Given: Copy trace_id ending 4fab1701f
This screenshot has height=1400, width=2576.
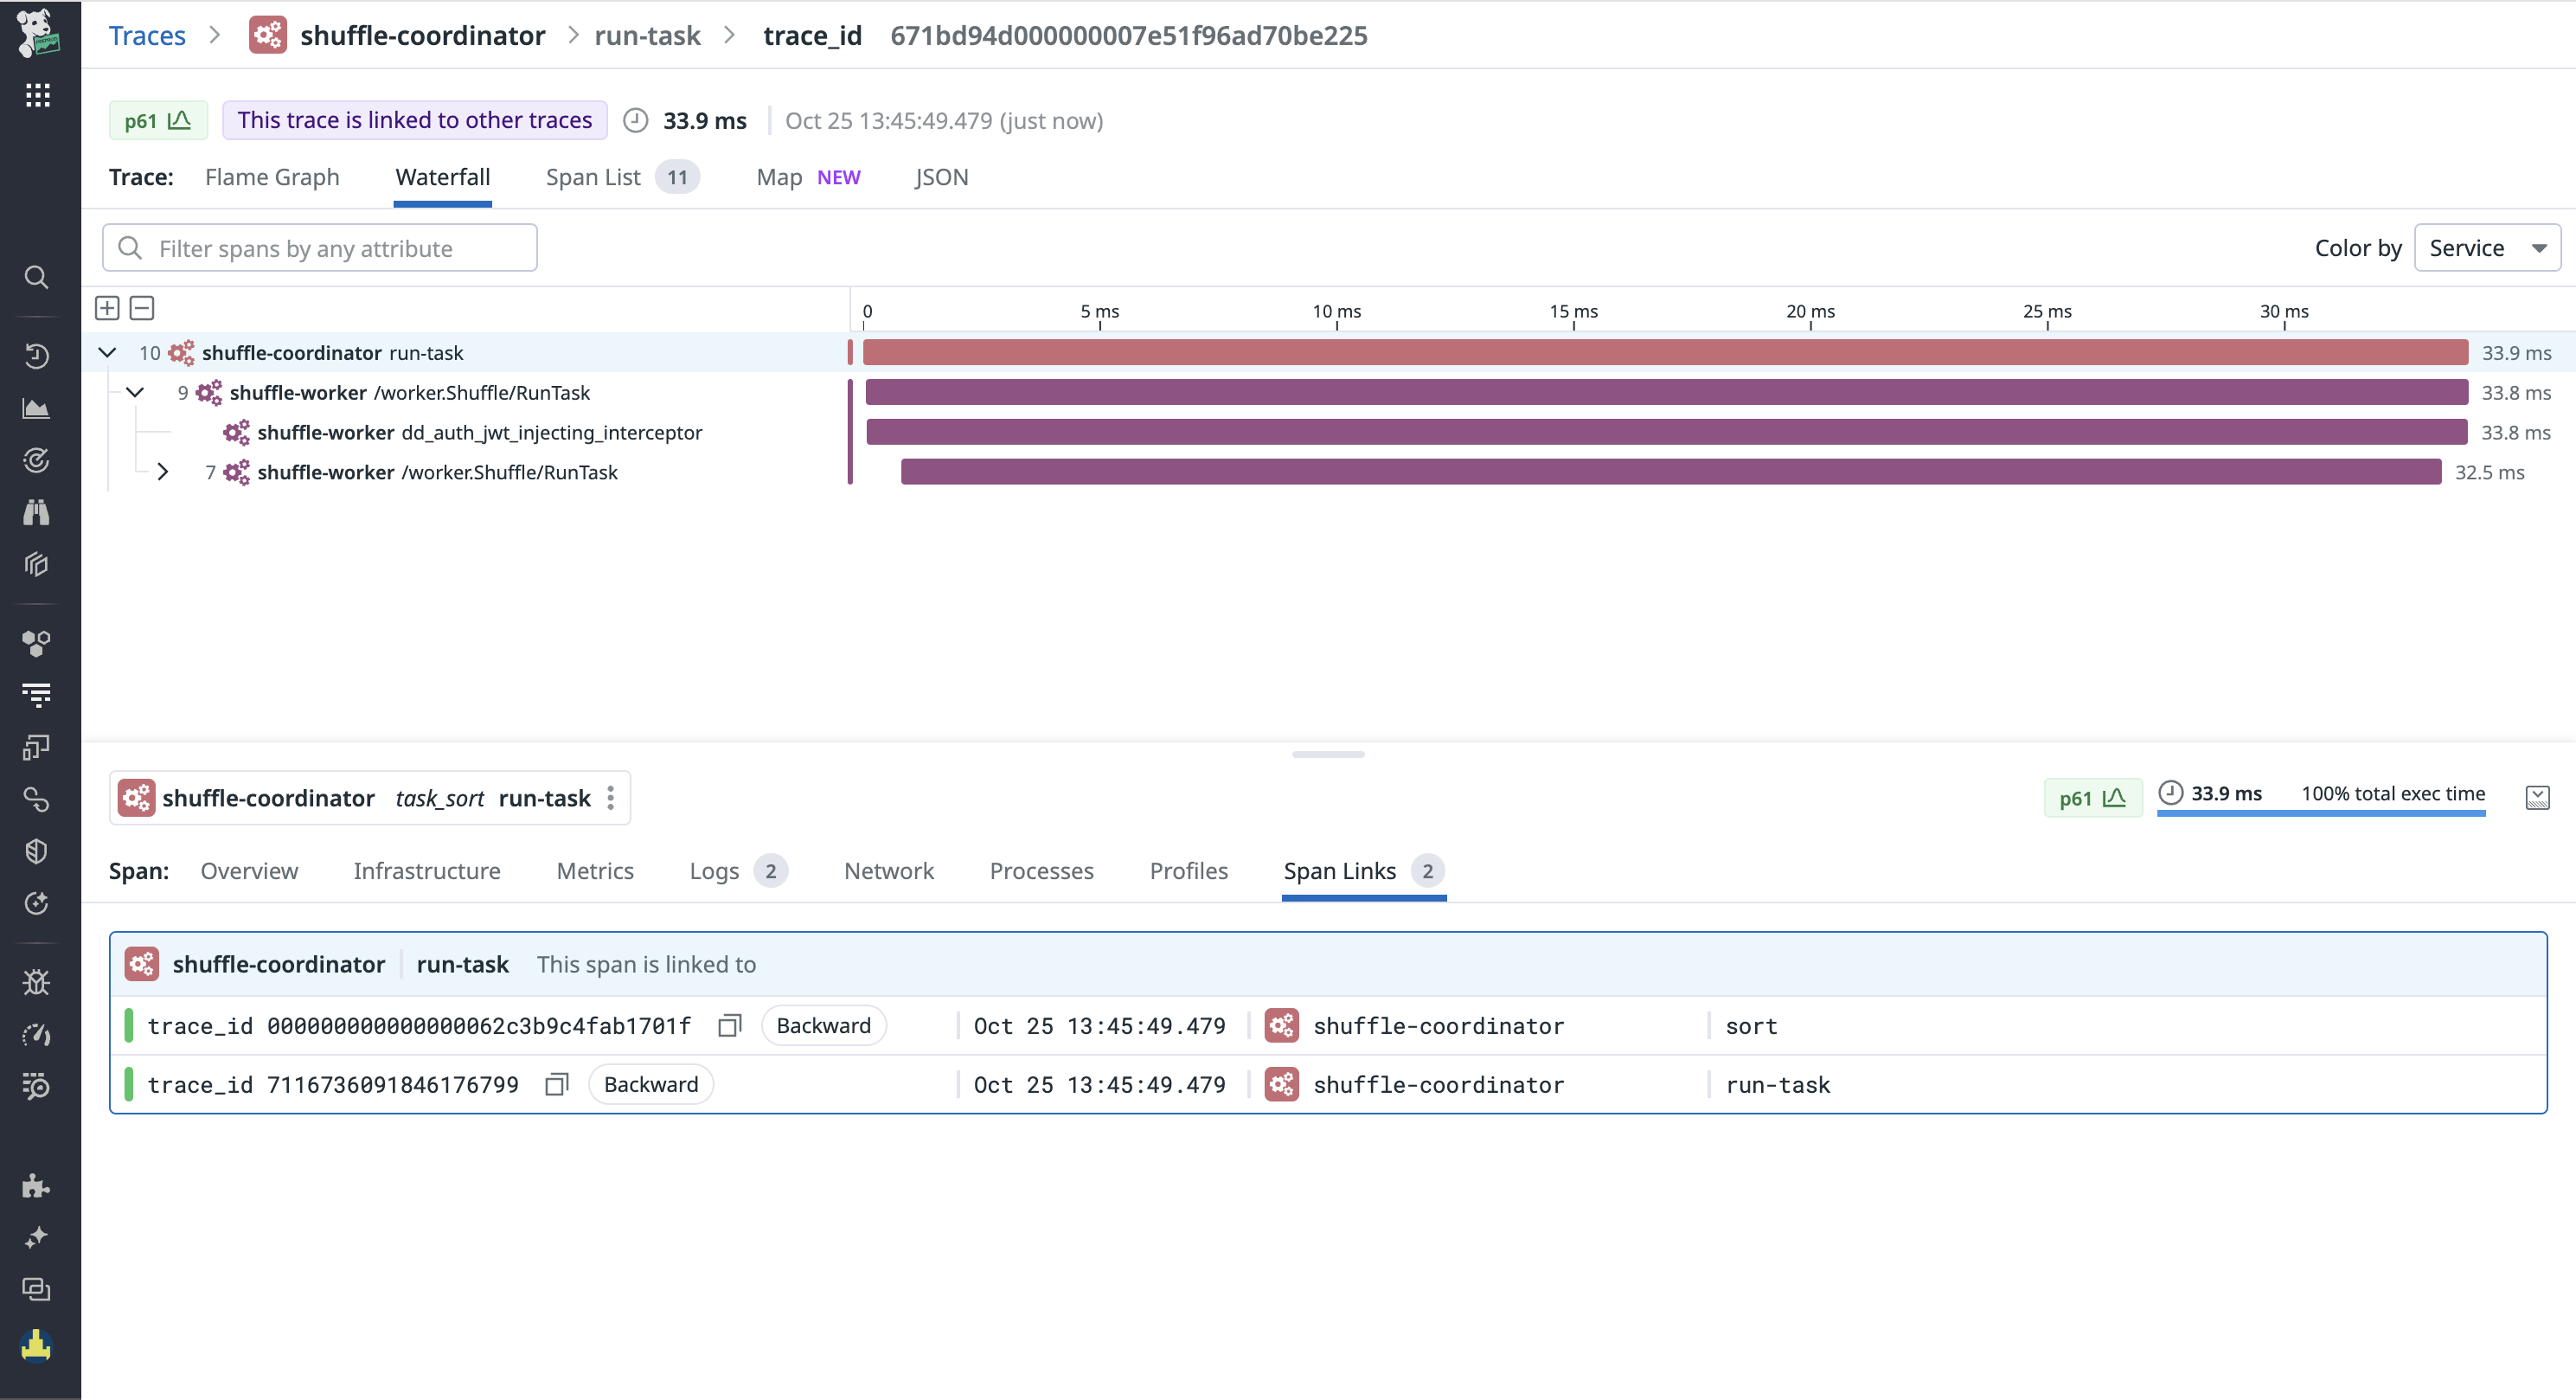Looking at the screenshot, I should tap(730, 1026).
